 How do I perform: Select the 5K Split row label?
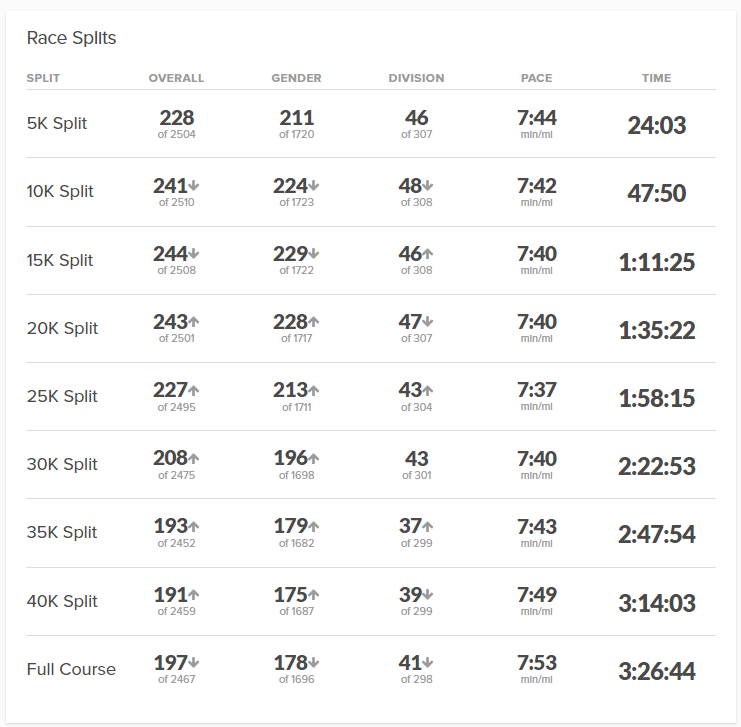(x=57, y=124)
